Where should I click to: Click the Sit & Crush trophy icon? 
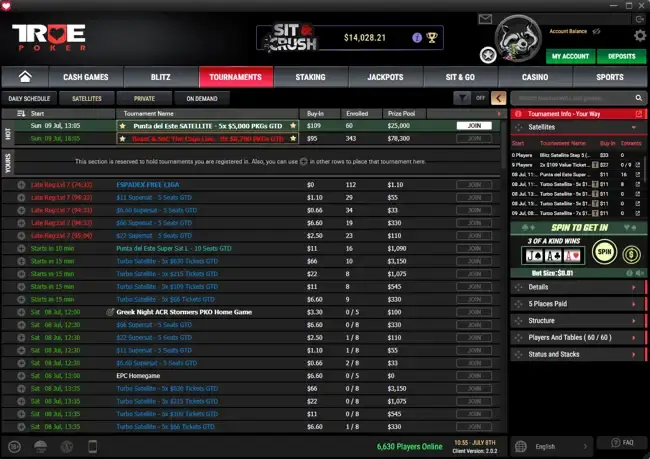(432, 38)
